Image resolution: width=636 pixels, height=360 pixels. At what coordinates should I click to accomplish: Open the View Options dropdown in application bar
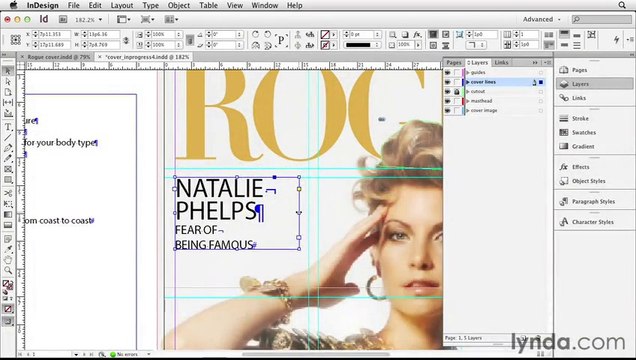(123, 19)
